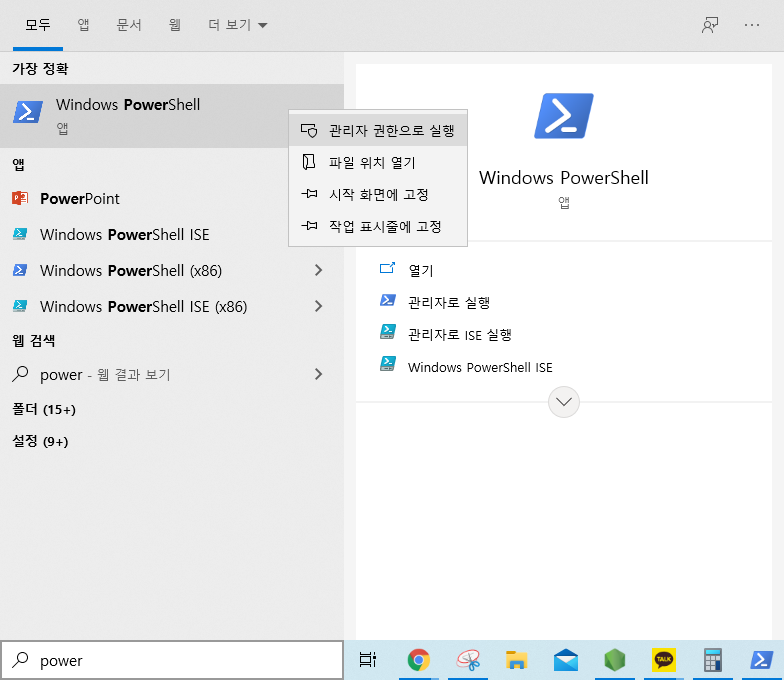Image resolution: width=784 pixels, height=680 pixels.
Task: Open the 더 보기 dropdown
Action: 238,25
